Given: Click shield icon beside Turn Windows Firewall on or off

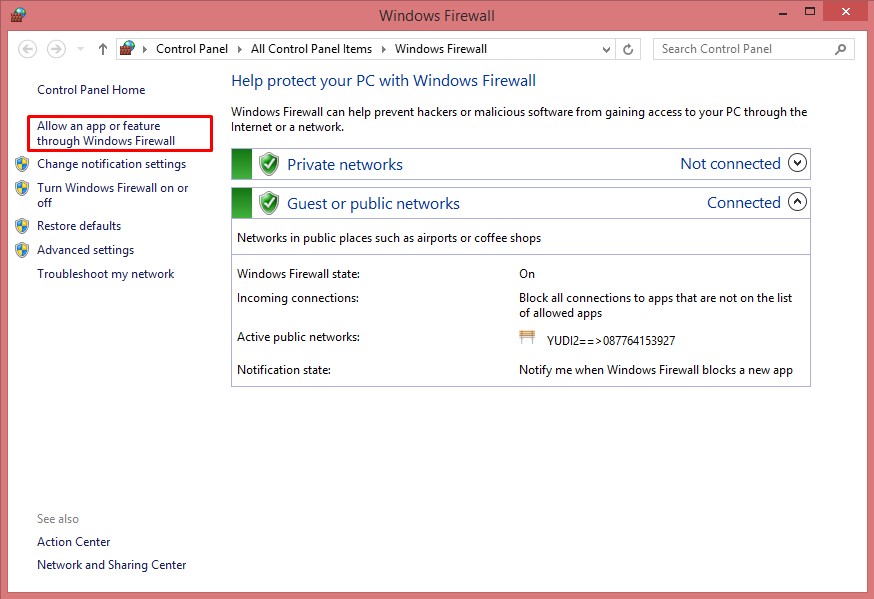Looking at the screenshot, I should pos(22,188).
